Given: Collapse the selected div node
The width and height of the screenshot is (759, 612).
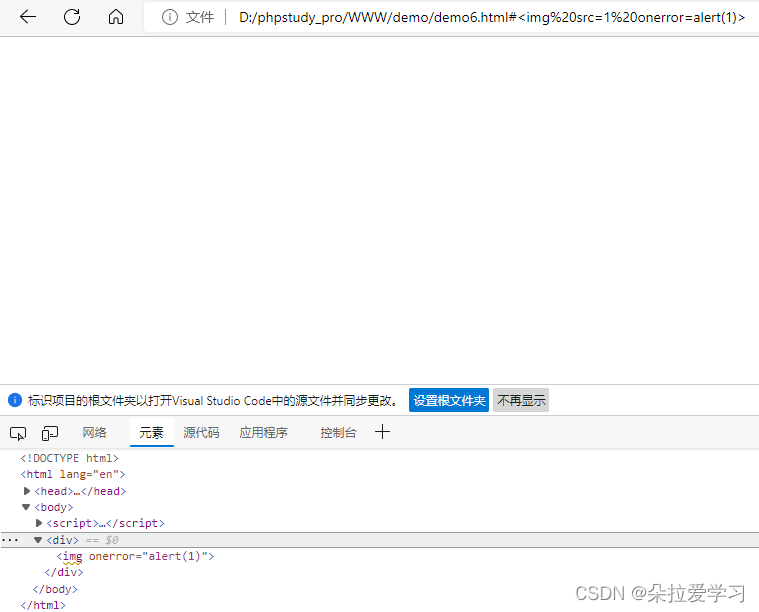Looking at the screenshot, I should click(39, 540).
